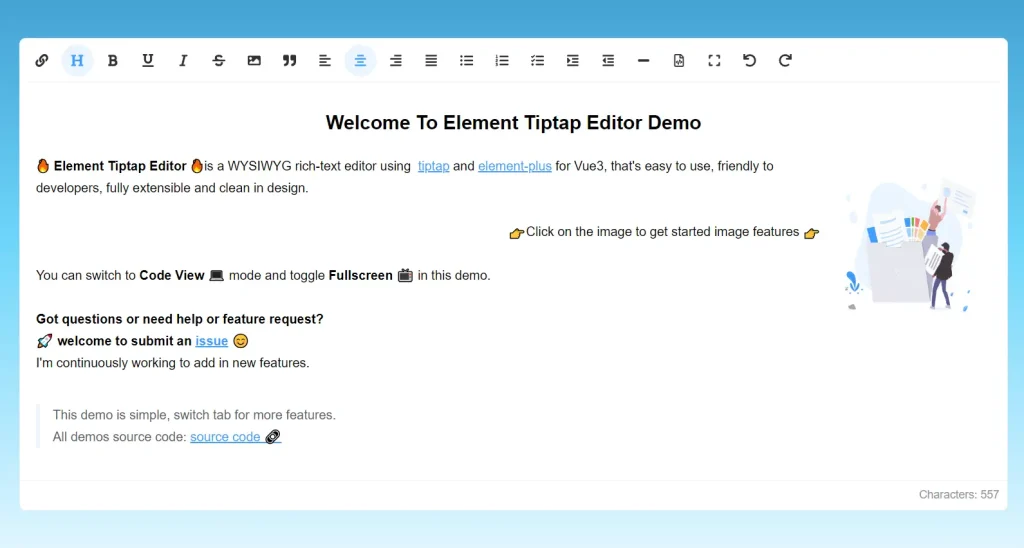Justify the text alignment
The height and width of the screenshot is (548, 1024).
(431, 61)
